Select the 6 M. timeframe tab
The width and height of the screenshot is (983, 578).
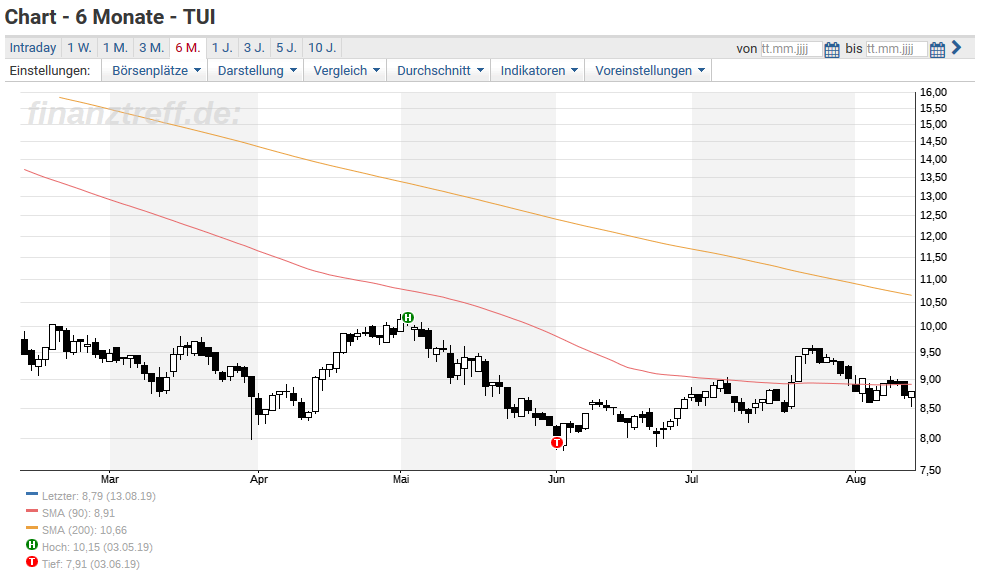[x=188, y=48]
